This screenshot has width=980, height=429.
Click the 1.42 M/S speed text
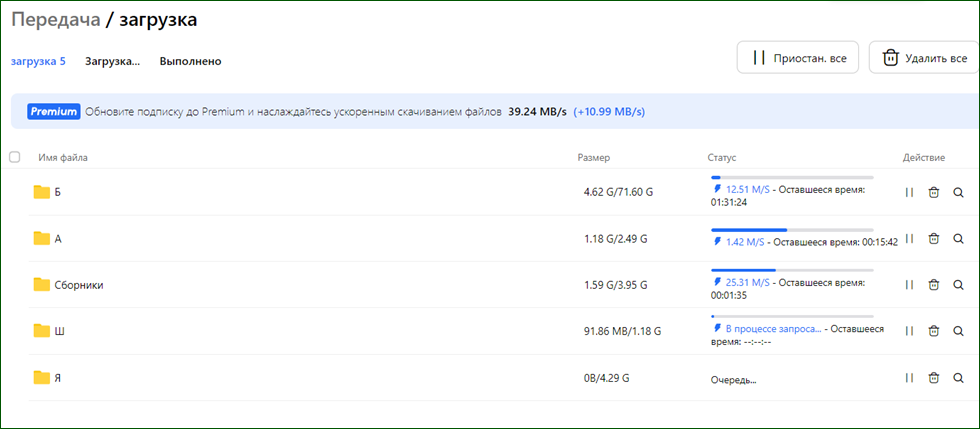click(x=745, y=241)
